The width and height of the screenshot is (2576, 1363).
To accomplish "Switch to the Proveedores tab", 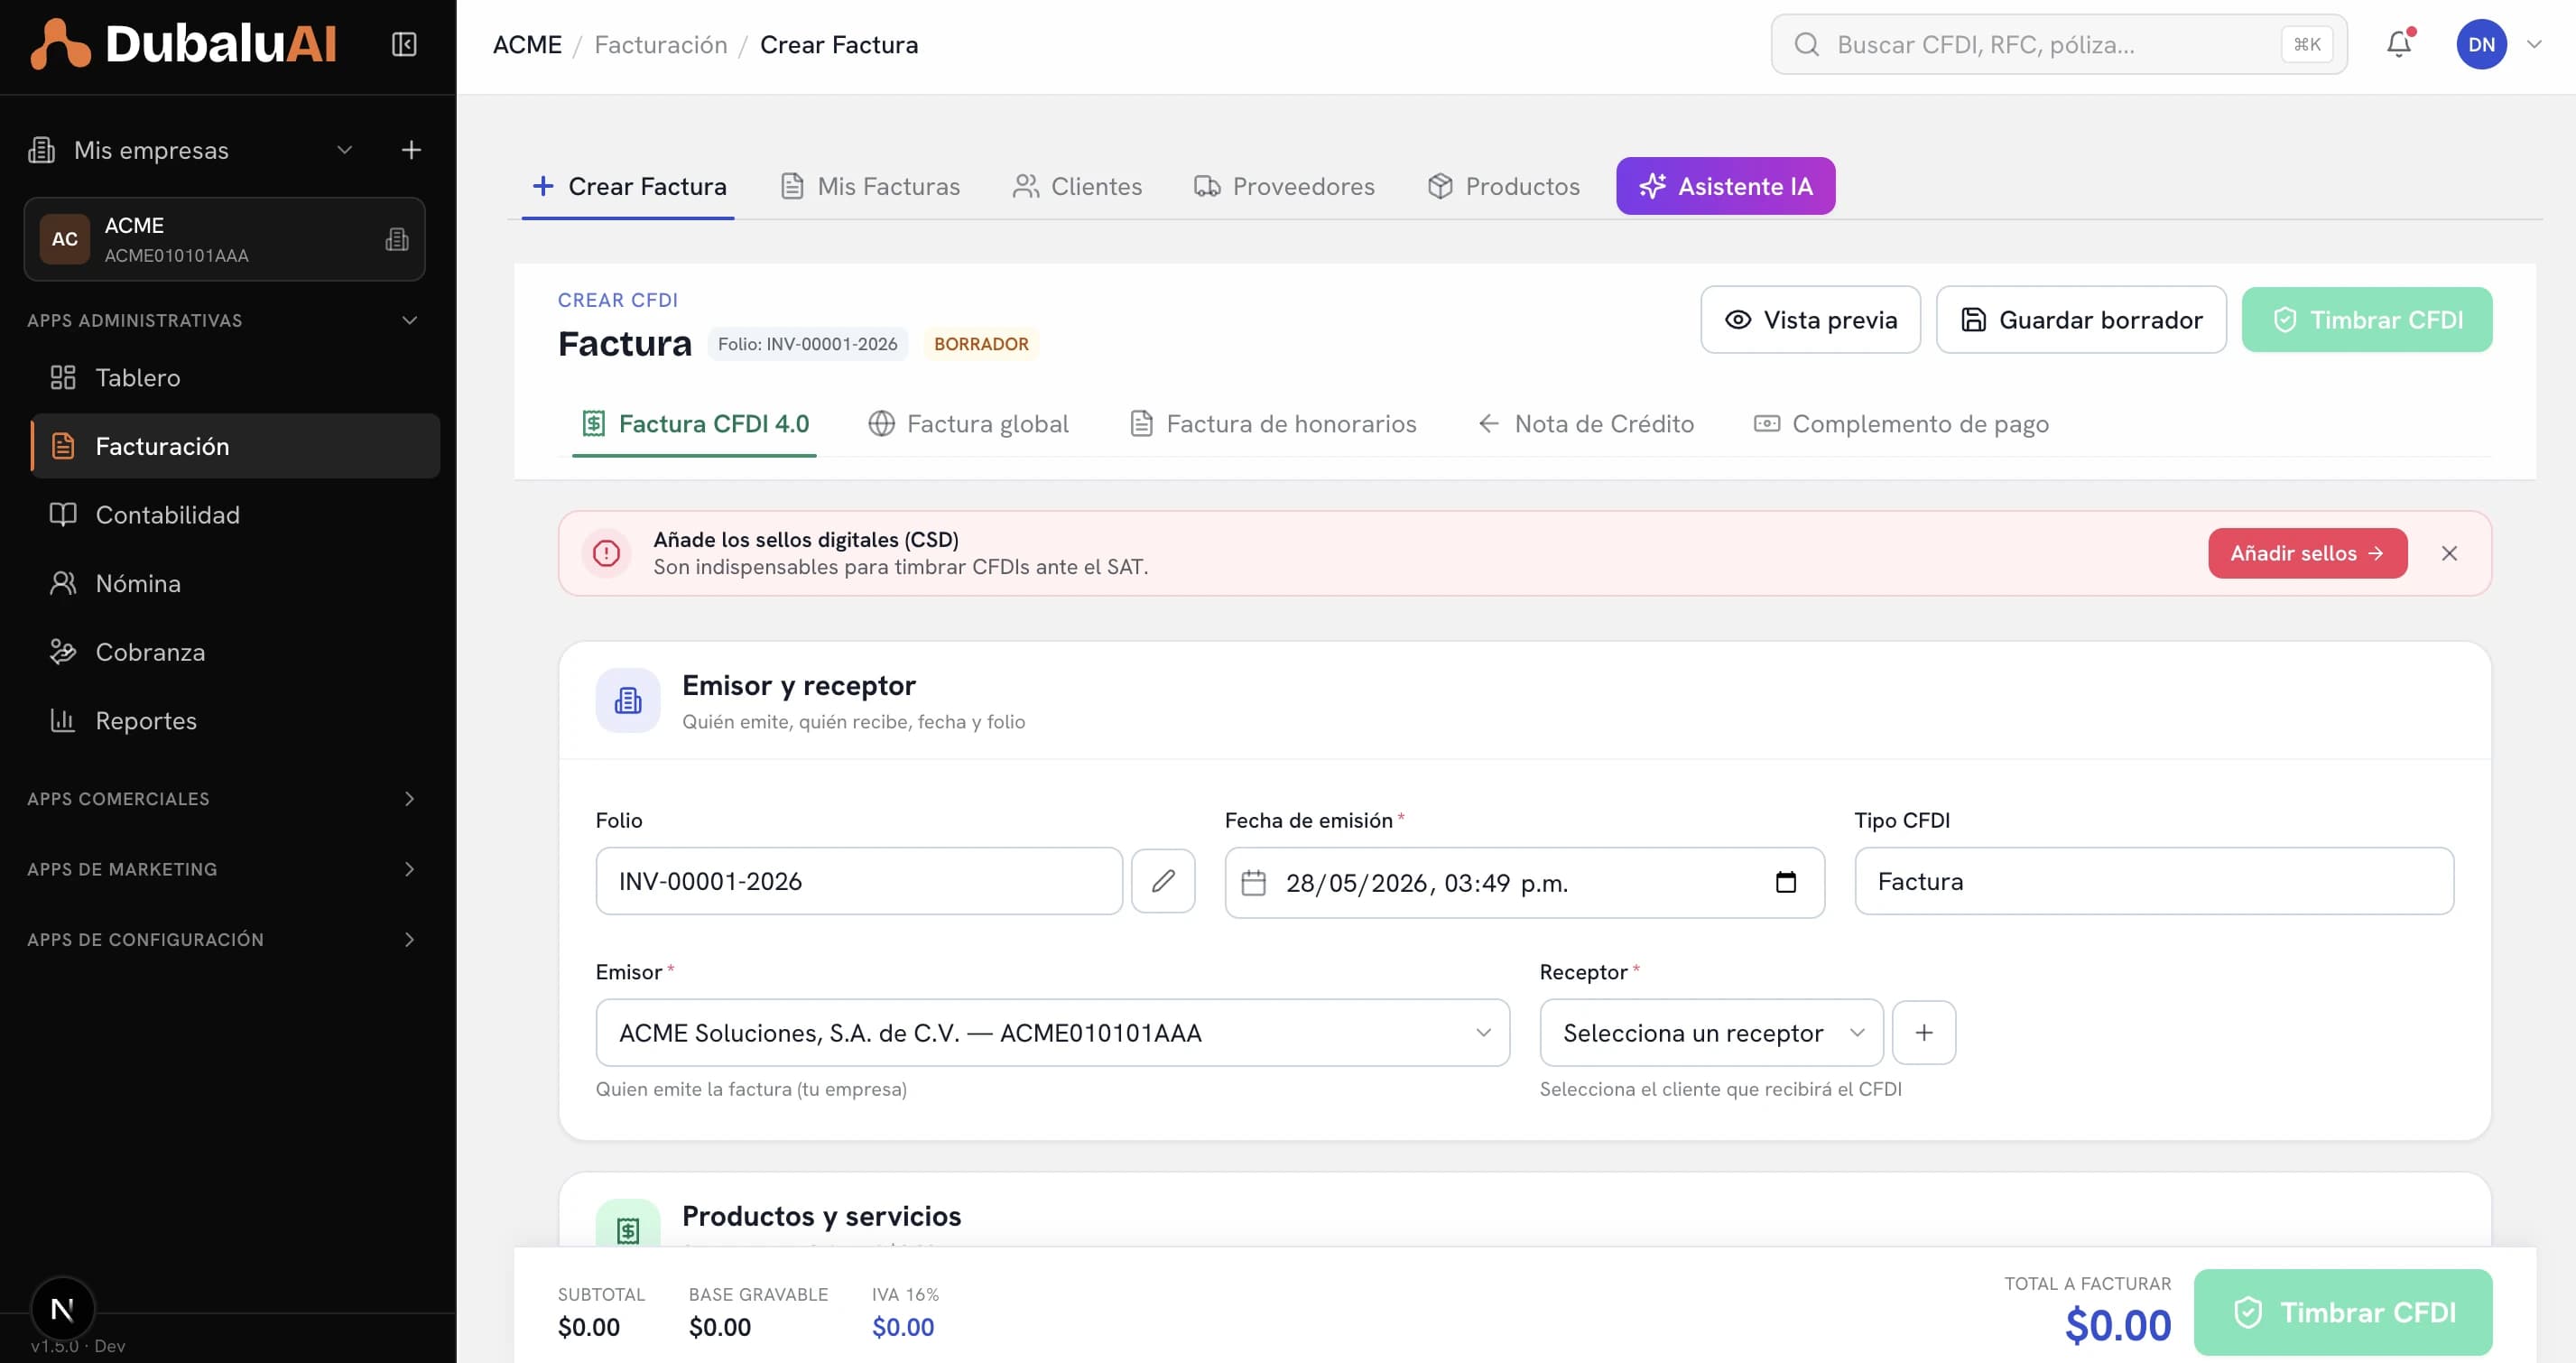I will (x=1284, y=186).
